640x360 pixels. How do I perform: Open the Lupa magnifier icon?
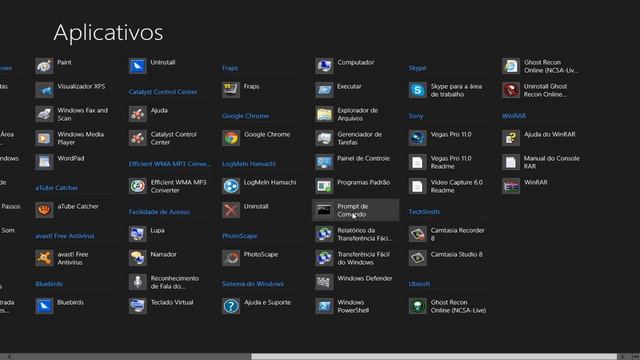[138, 234]
